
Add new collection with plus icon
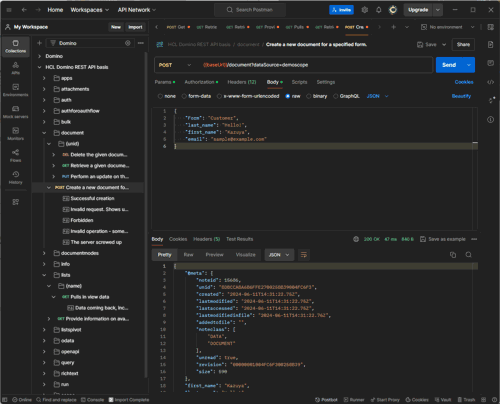(39, 43)
